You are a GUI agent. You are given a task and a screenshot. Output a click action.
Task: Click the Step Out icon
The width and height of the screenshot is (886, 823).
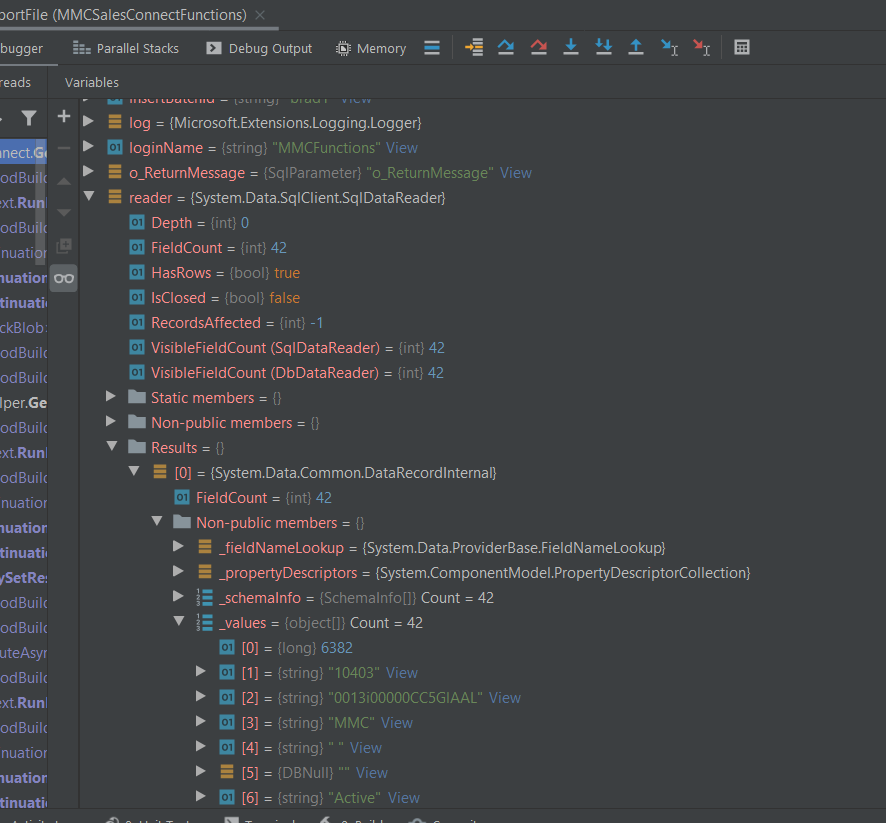pos(636,47)
